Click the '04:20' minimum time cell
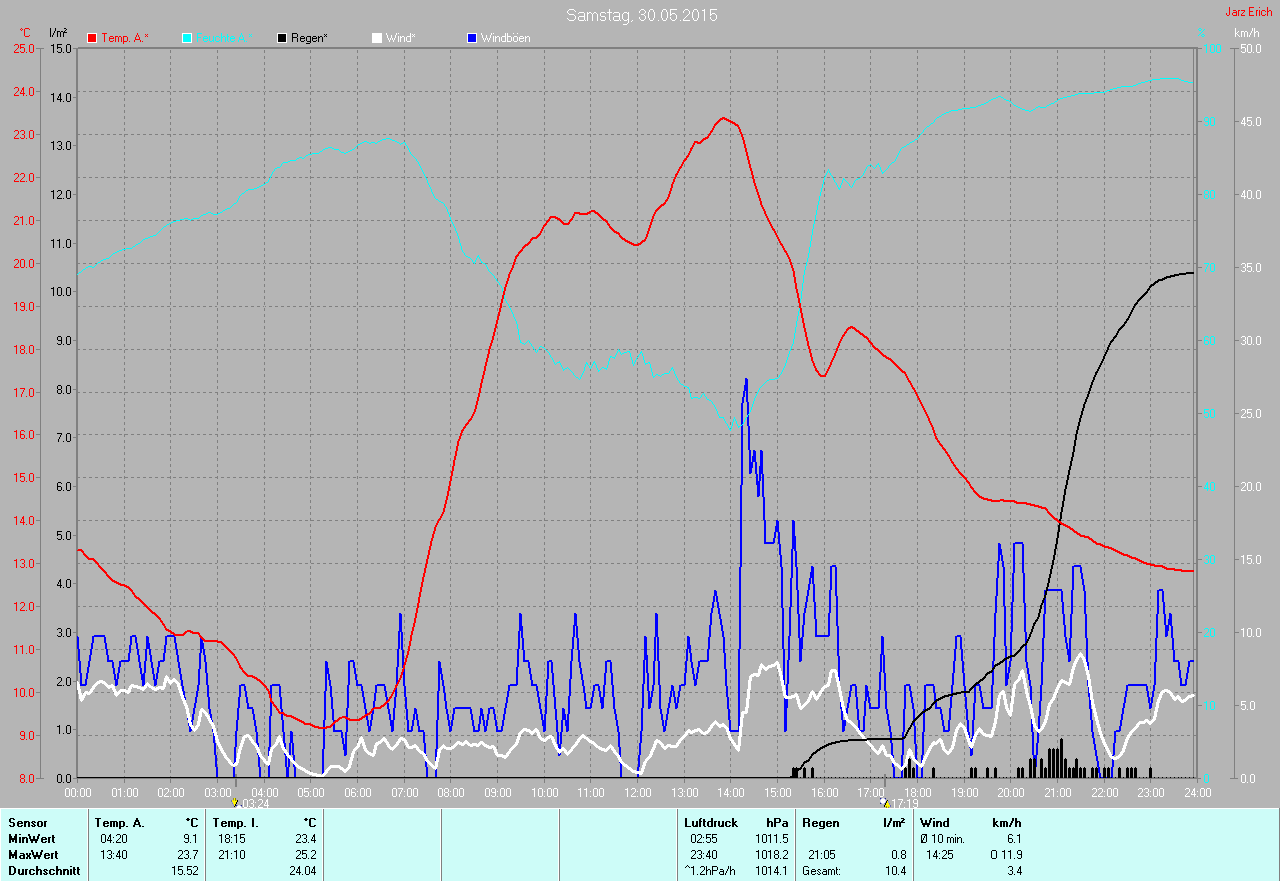Viewport: 1280px width, 881px height. tap(112, 839)
